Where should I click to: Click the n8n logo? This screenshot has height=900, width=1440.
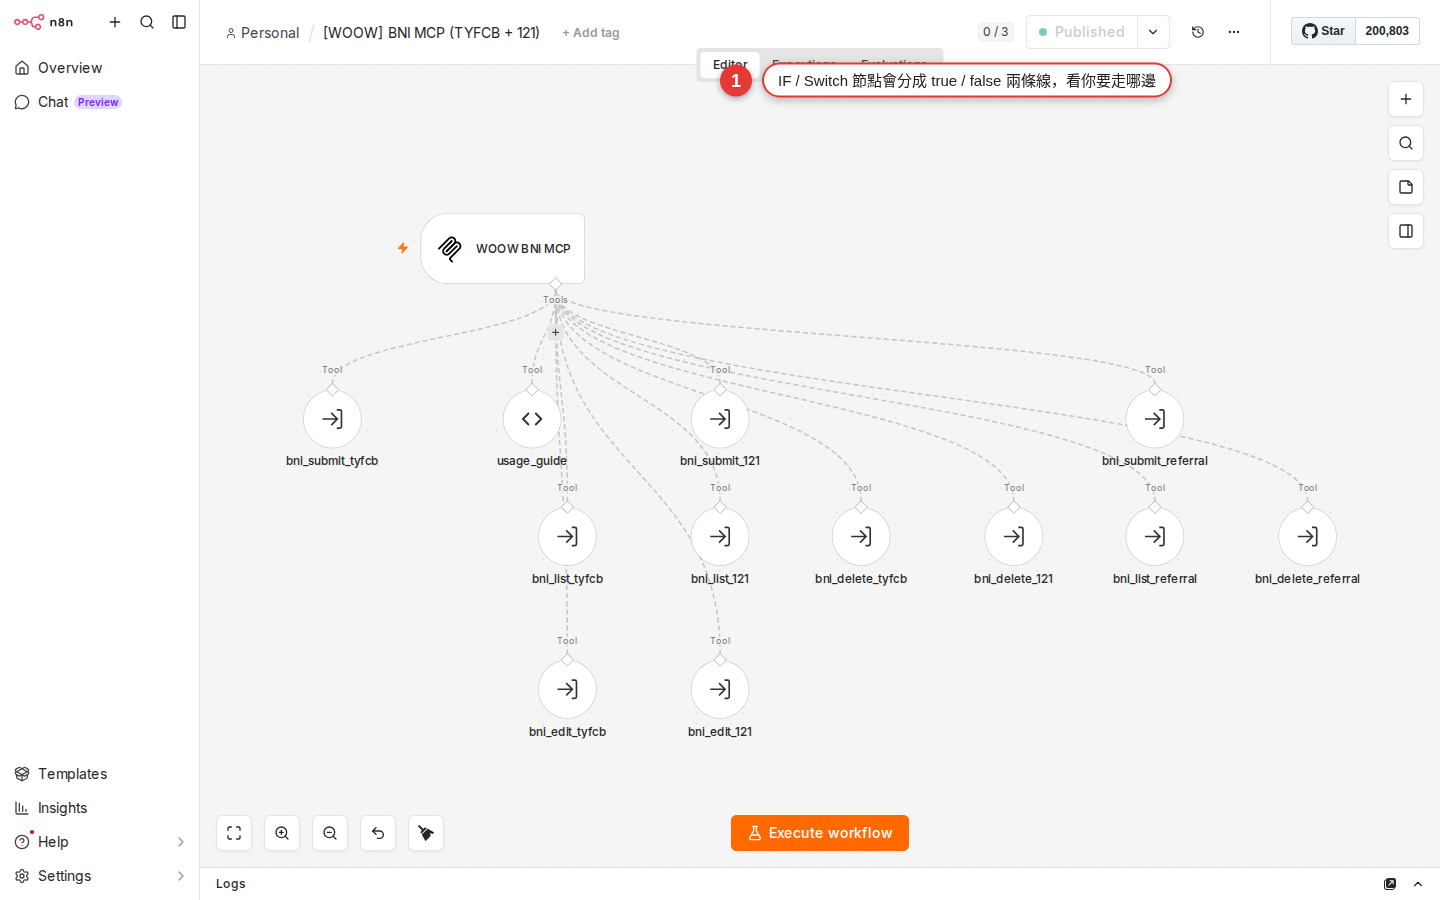point(44,22)
